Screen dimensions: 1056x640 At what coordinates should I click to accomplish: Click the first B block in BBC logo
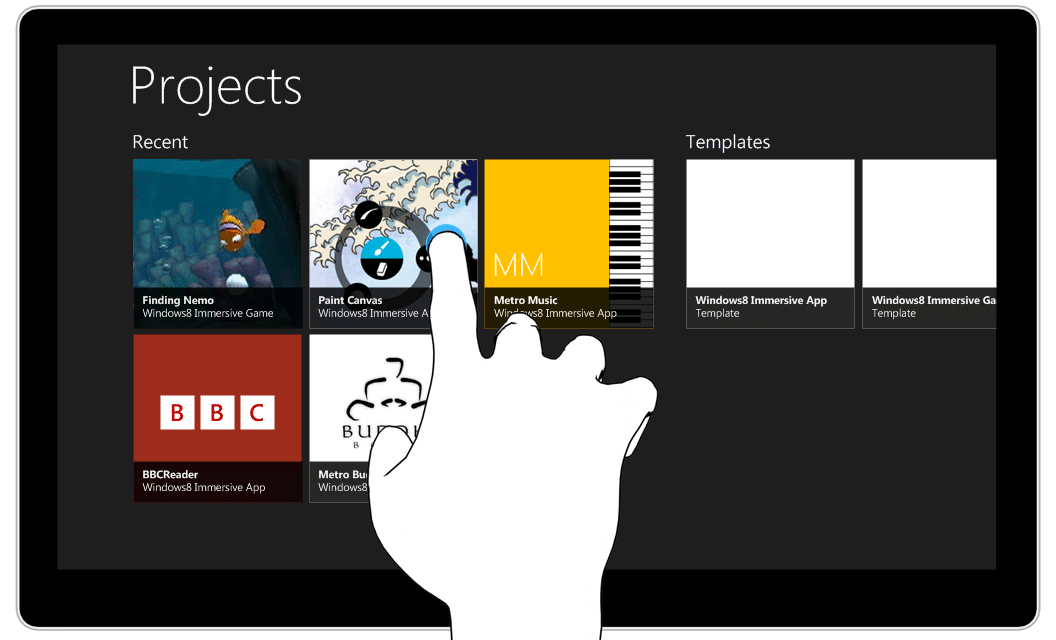(x=178, y=412)
